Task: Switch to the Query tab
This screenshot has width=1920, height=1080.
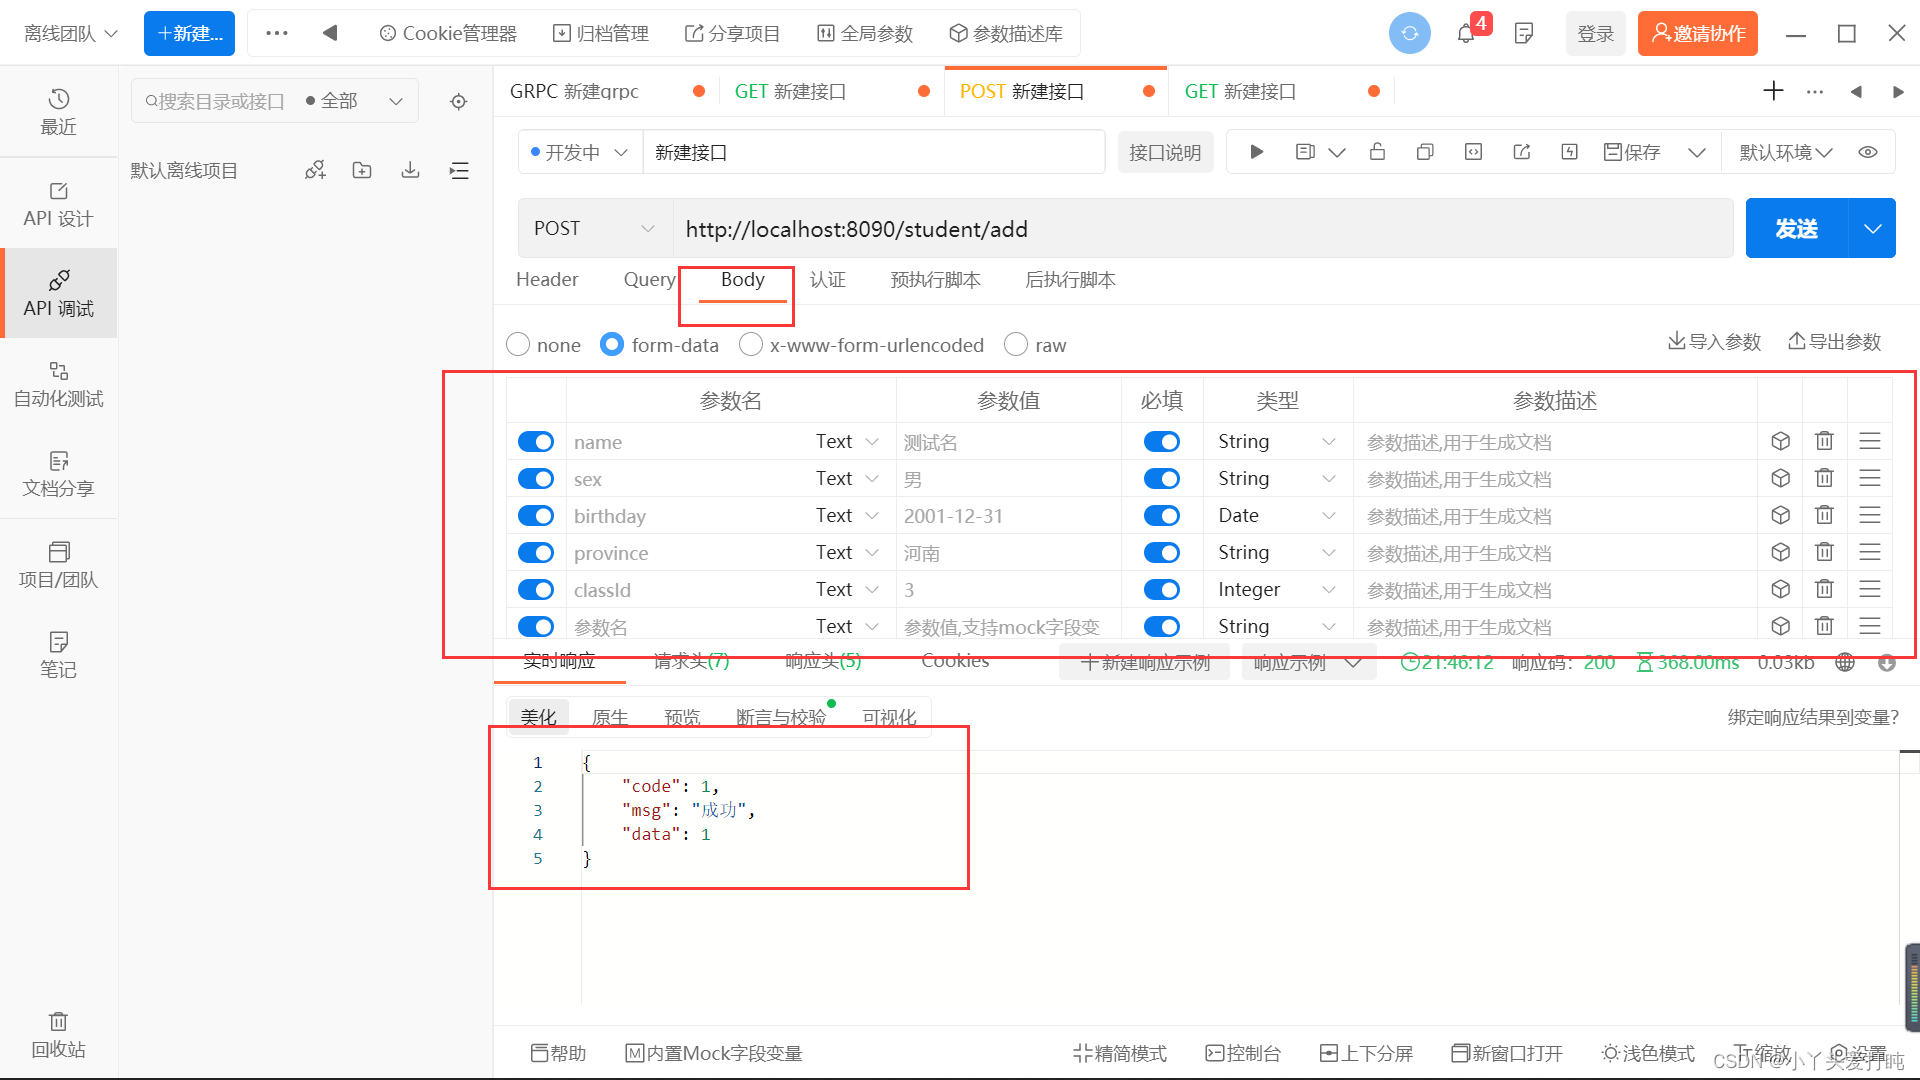Action: [x=649, y=279]
